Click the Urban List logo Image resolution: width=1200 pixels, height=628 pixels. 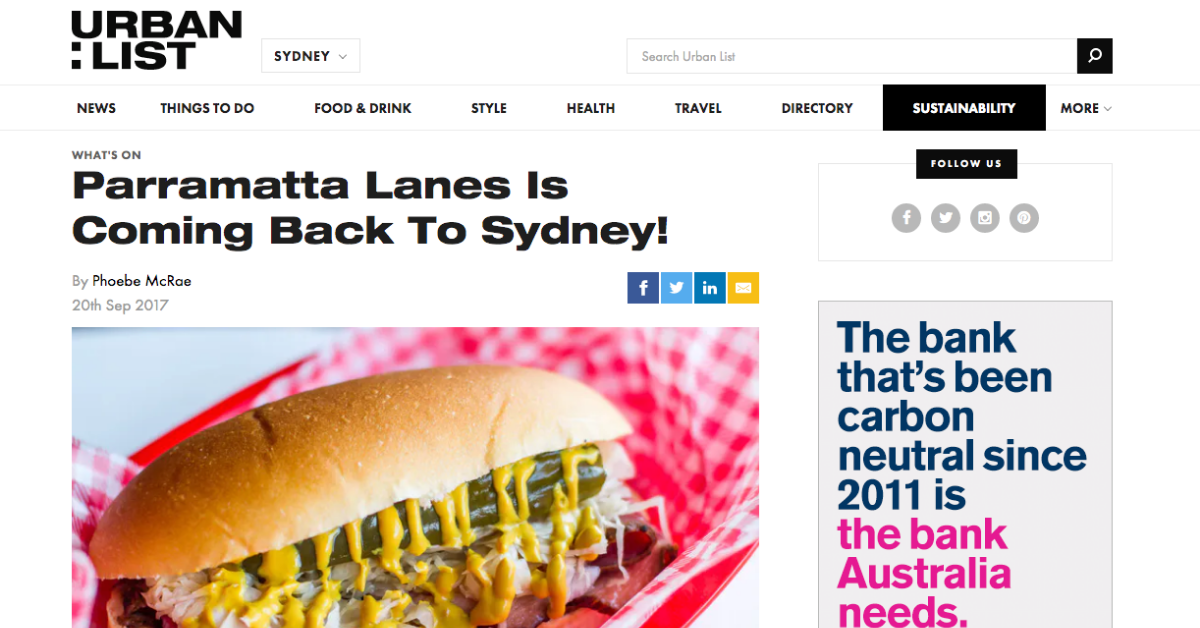pyautogui.click(x=156, y=40)
